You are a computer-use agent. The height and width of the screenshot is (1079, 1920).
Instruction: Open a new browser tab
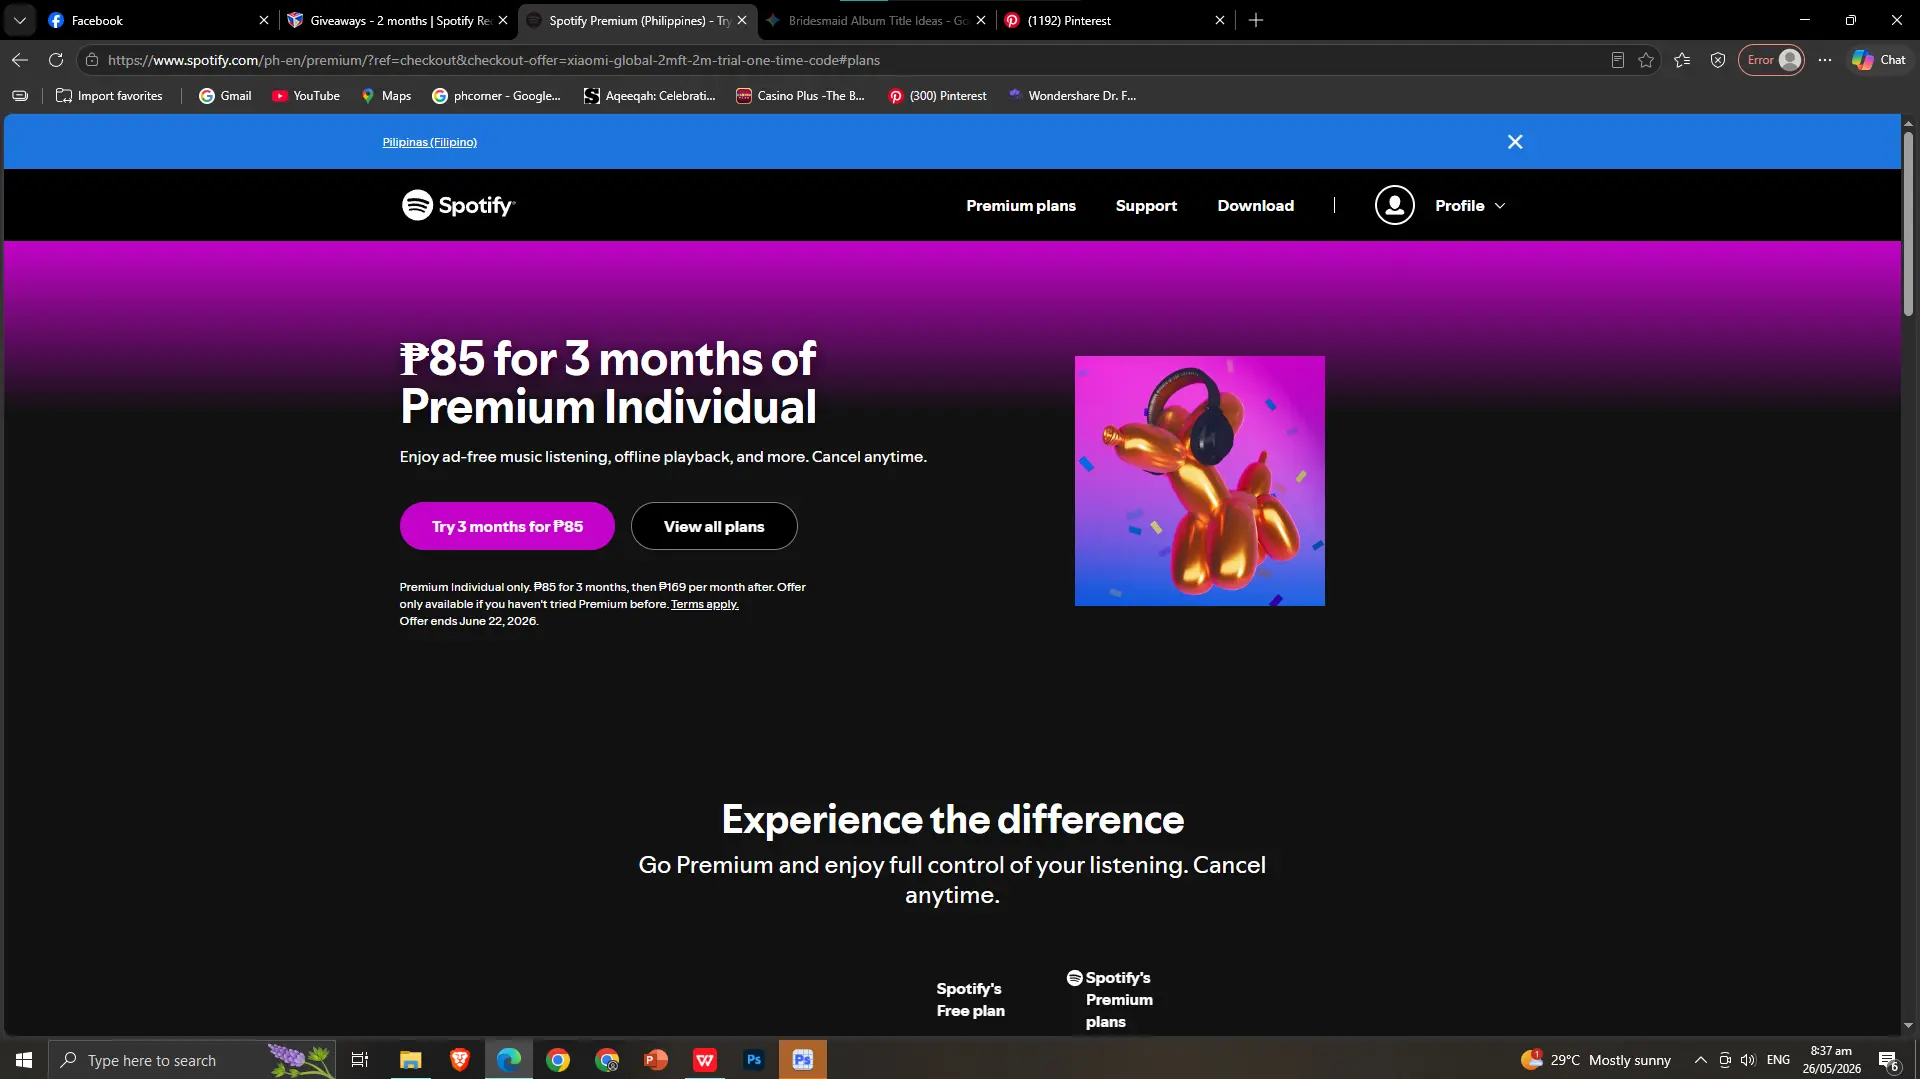[x=1256, y=20]
